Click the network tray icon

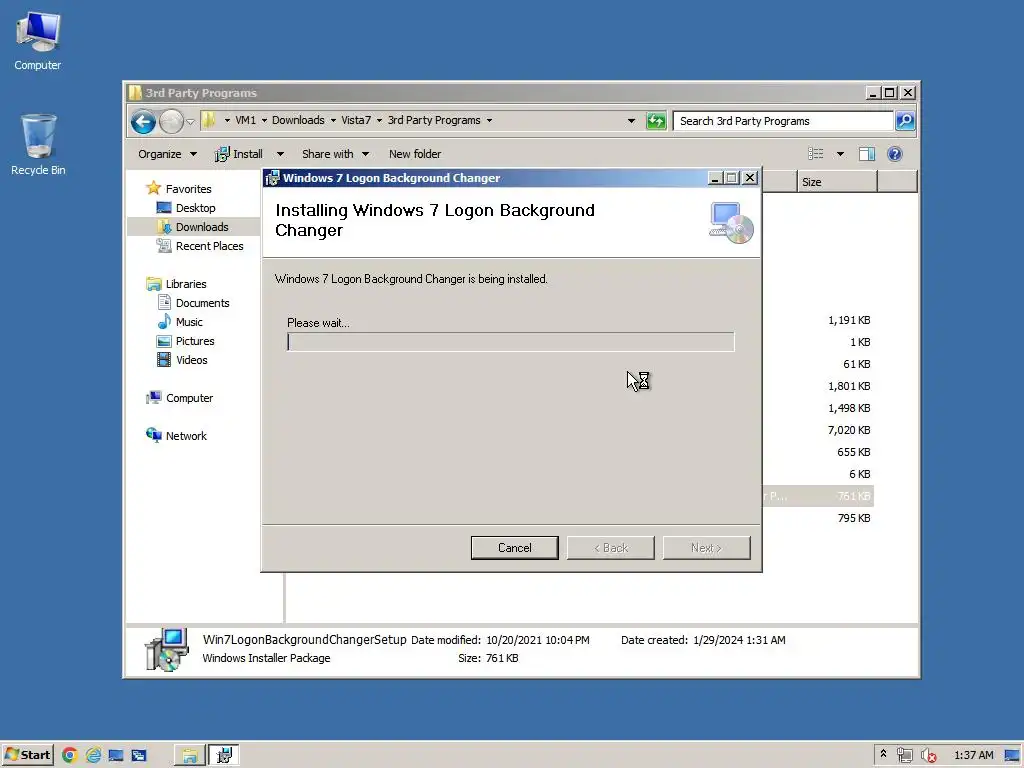pyautogui.click(x=904, y=755)
